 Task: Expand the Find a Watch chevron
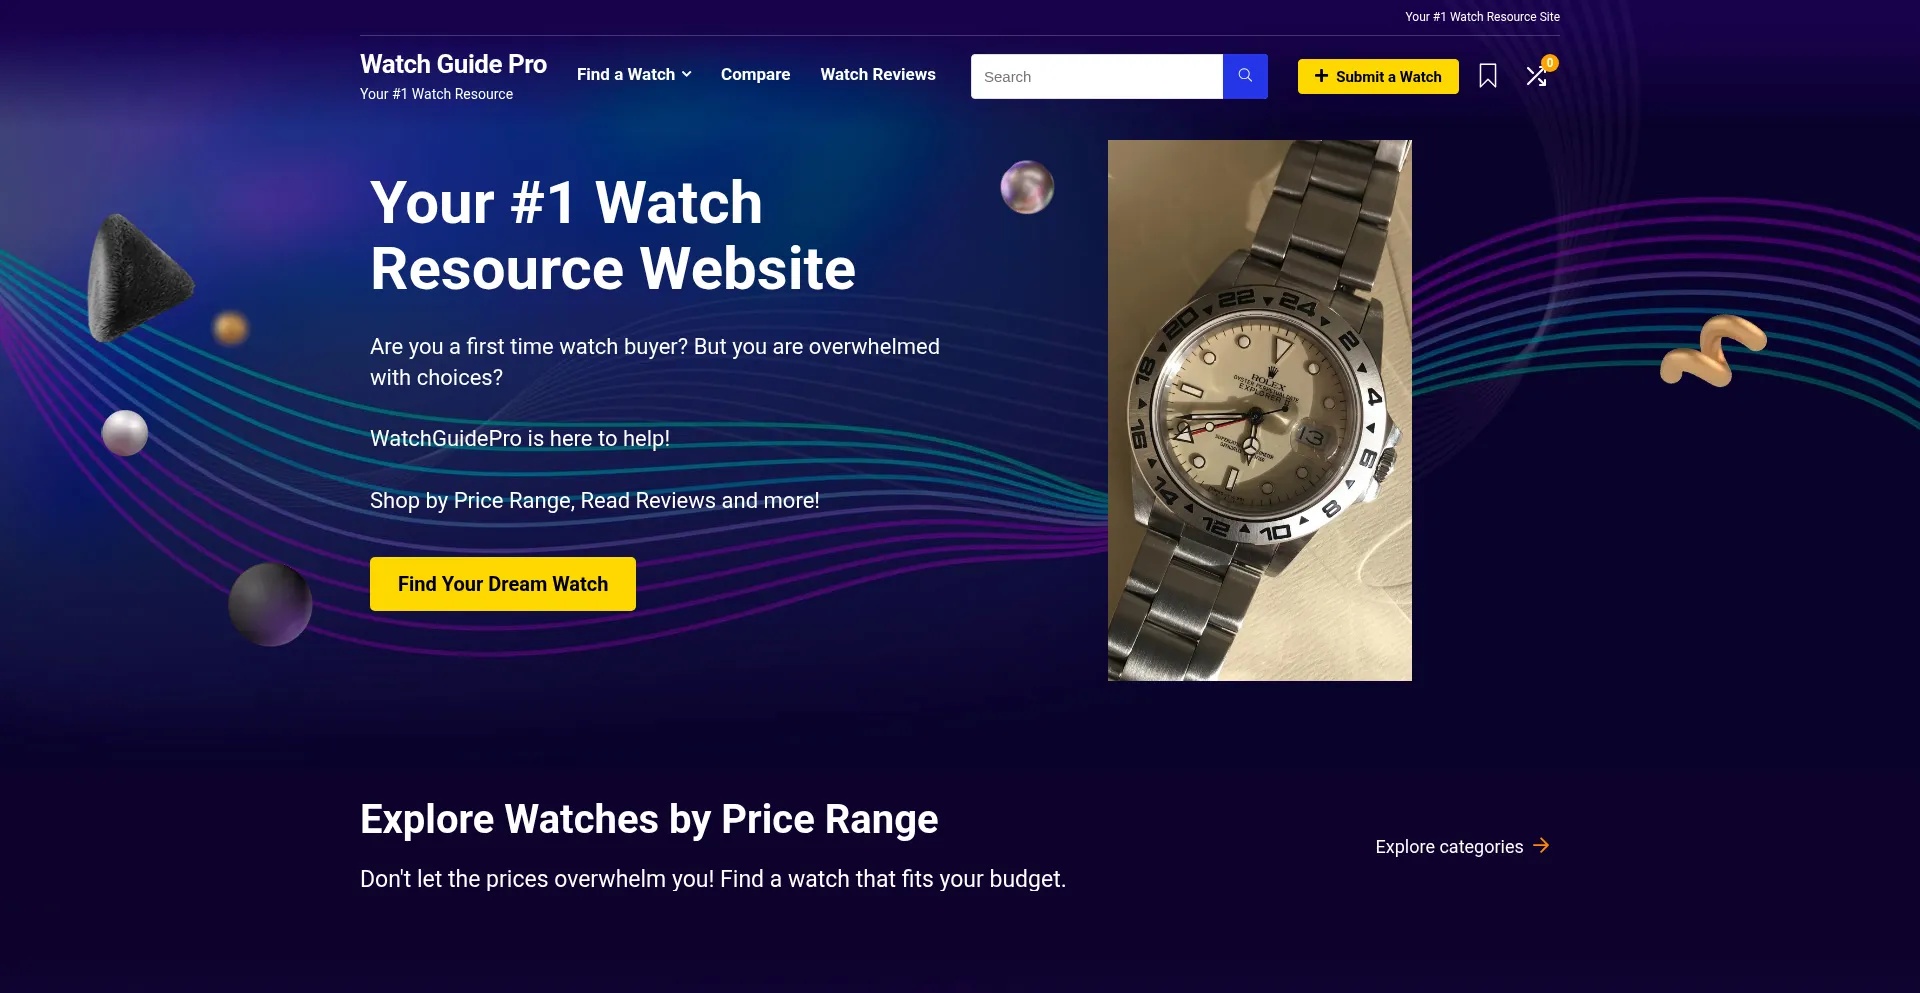pyautogui.click(x=686, y=75)
